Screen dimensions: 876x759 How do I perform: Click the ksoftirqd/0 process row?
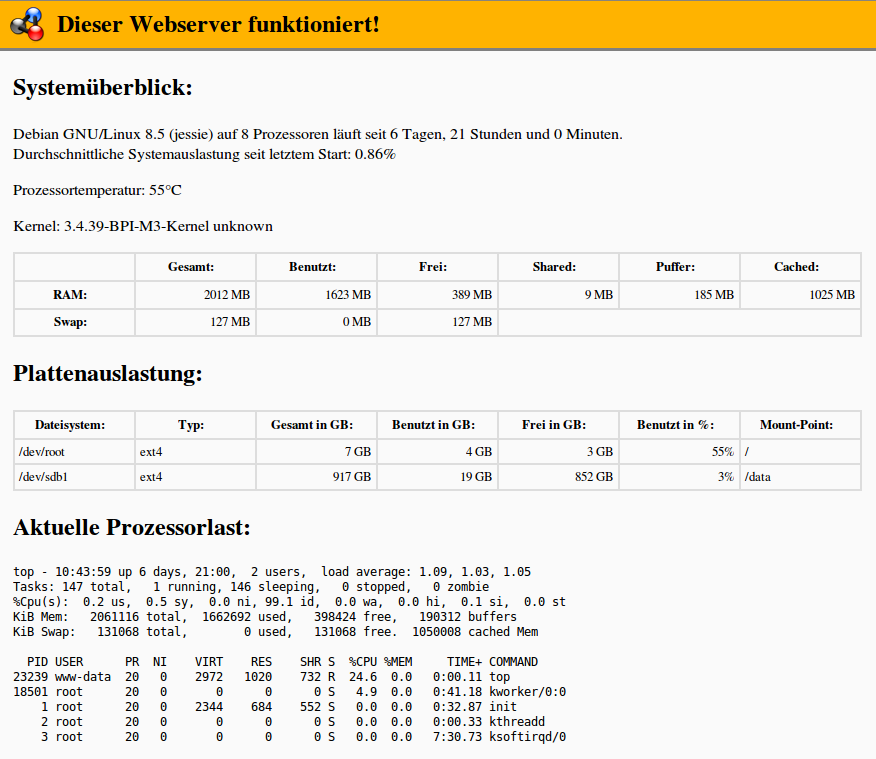290,737
